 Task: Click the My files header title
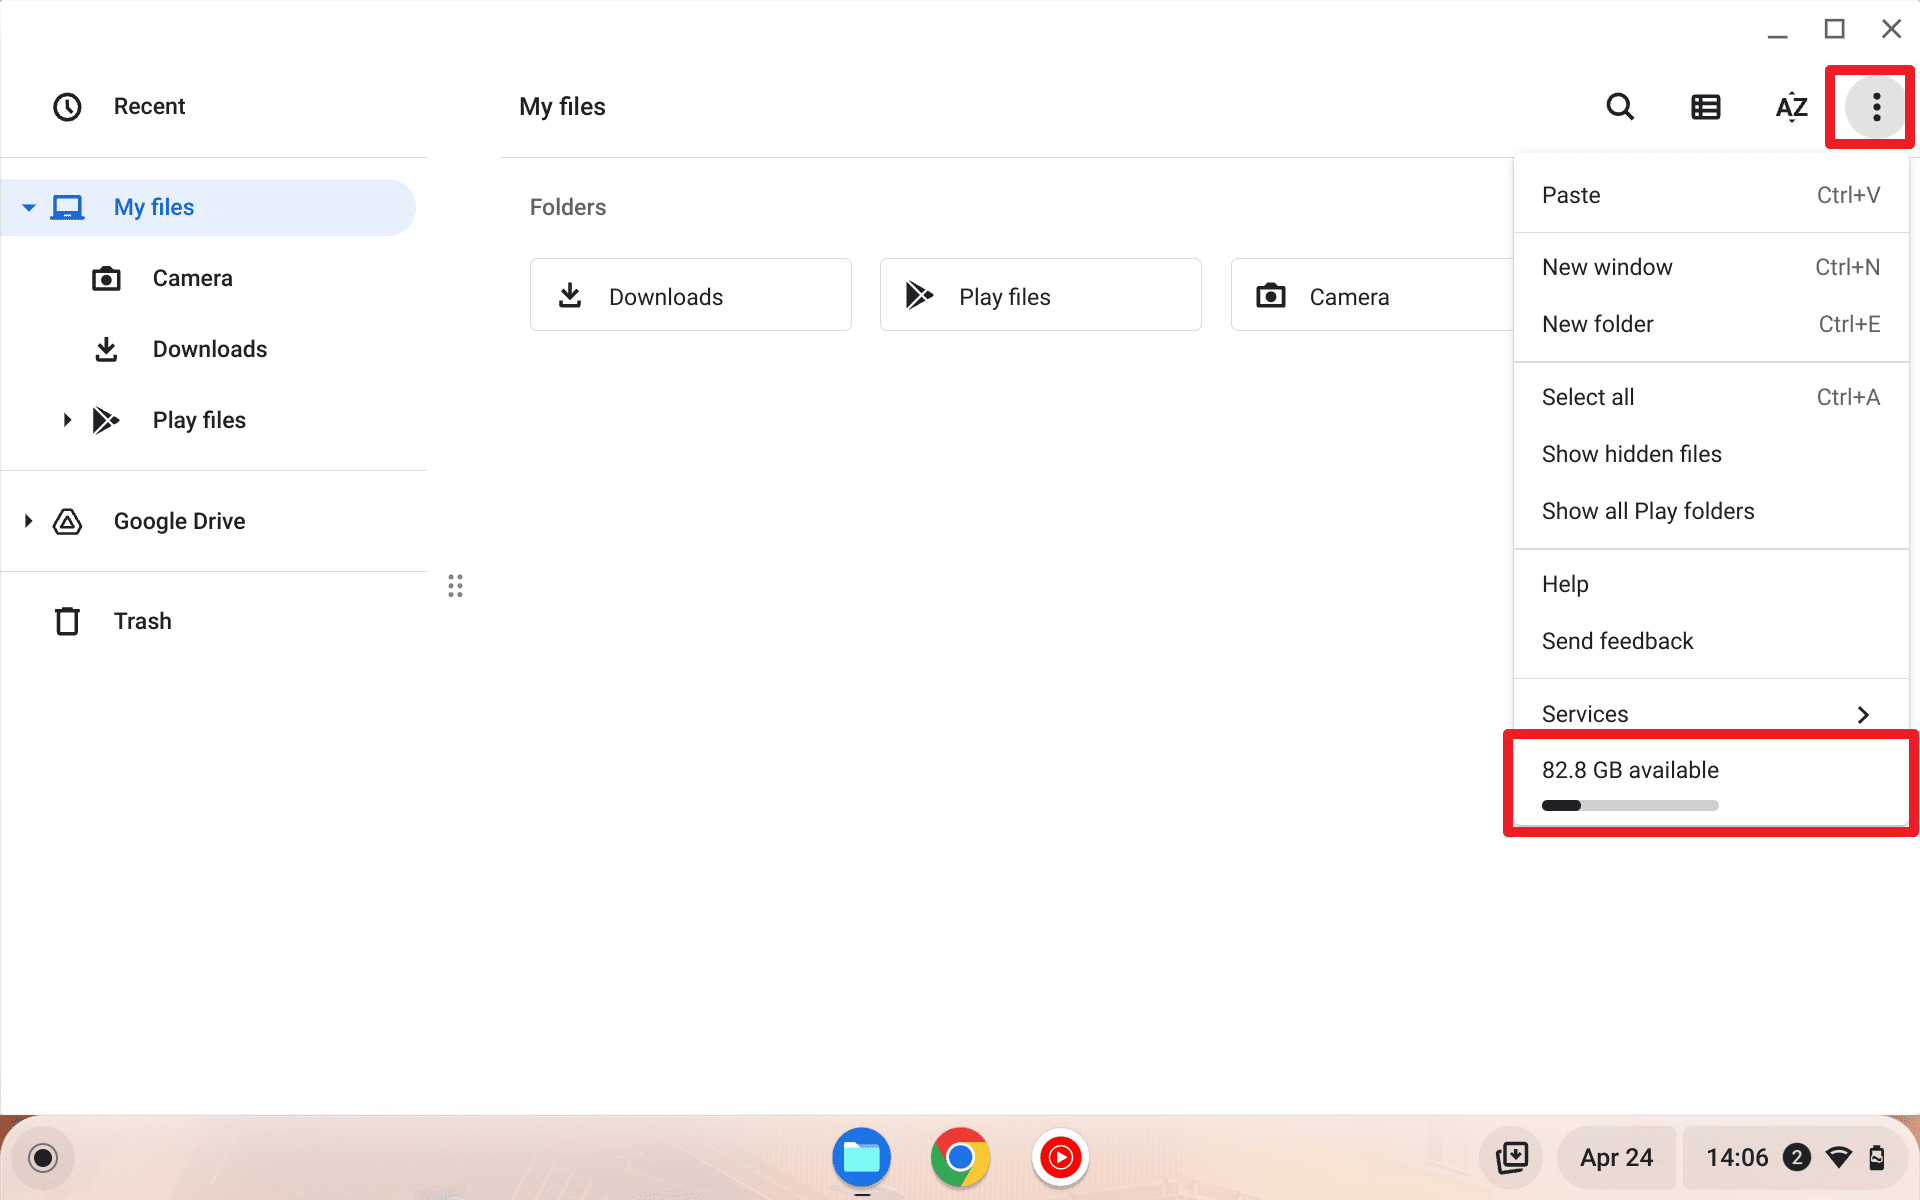pos(562,107)
